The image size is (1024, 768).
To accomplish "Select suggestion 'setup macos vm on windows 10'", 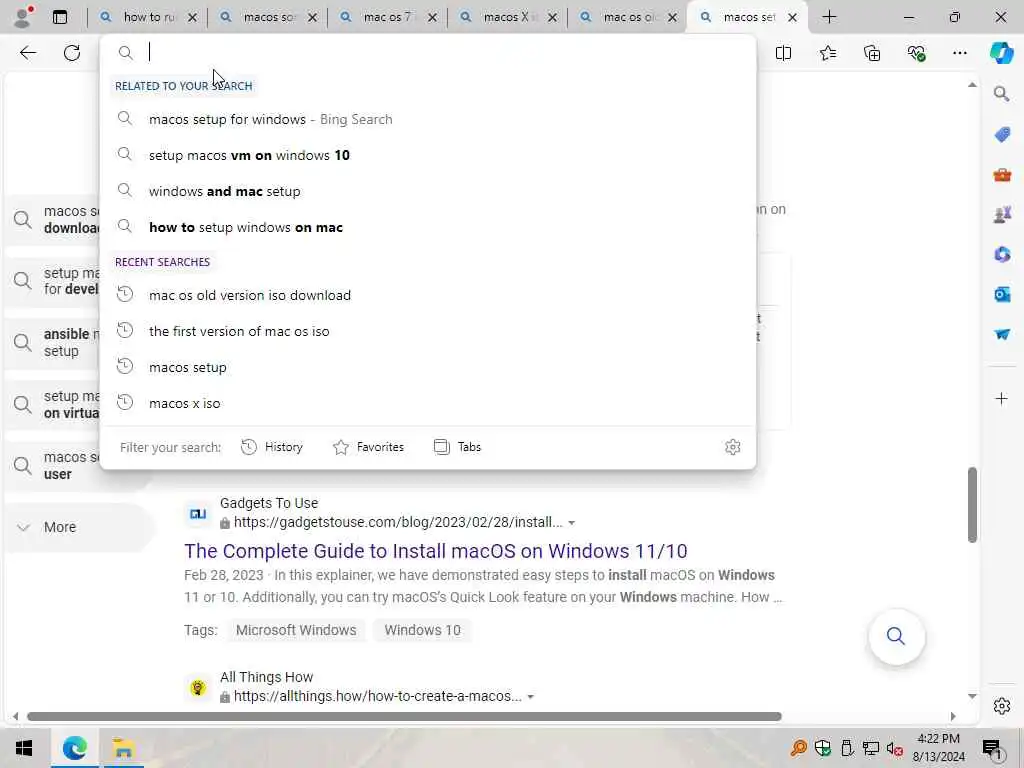I will (428, 155).
